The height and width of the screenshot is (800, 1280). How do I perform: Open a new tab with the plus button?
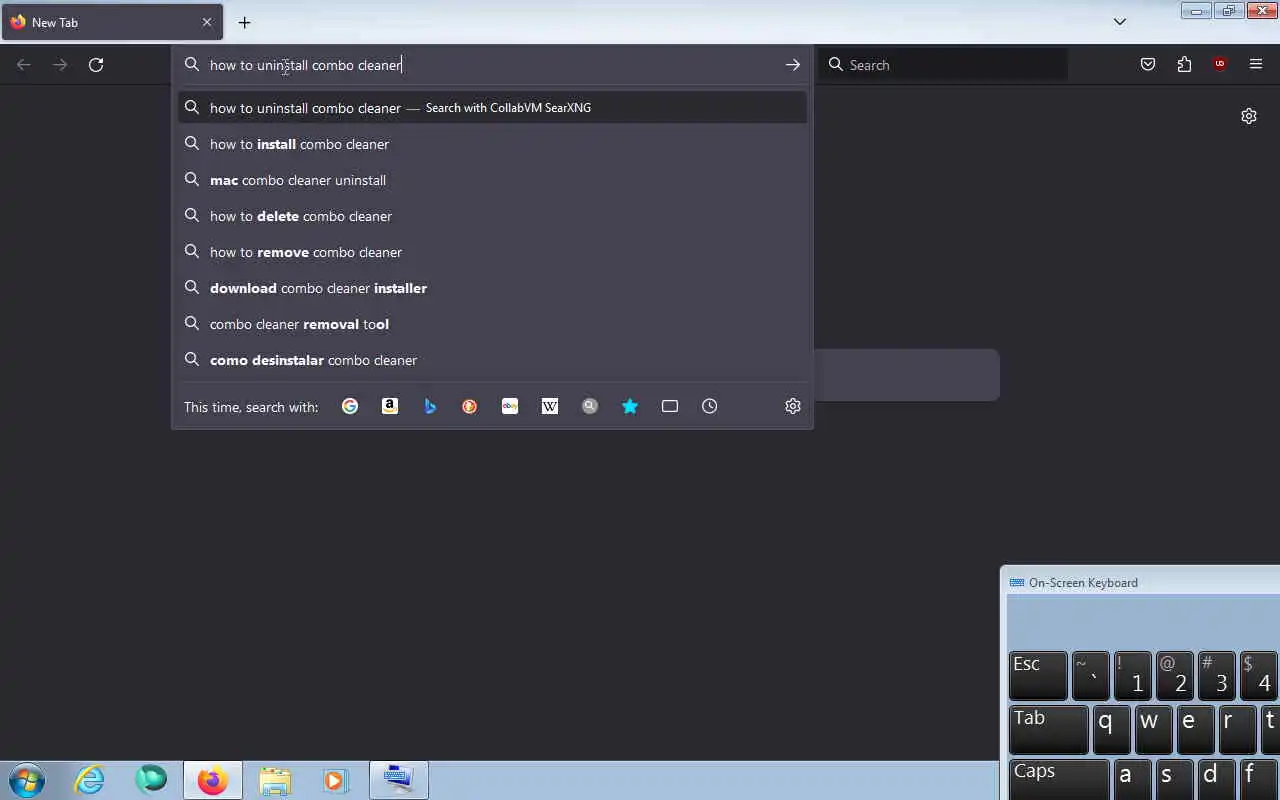[x=244, y=22]
